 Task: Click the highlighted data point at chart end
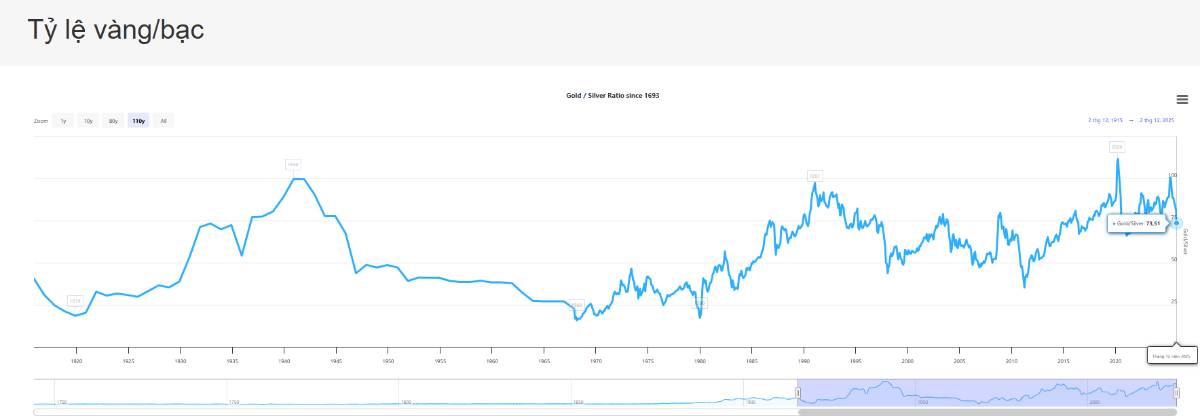coord(1176,222)
